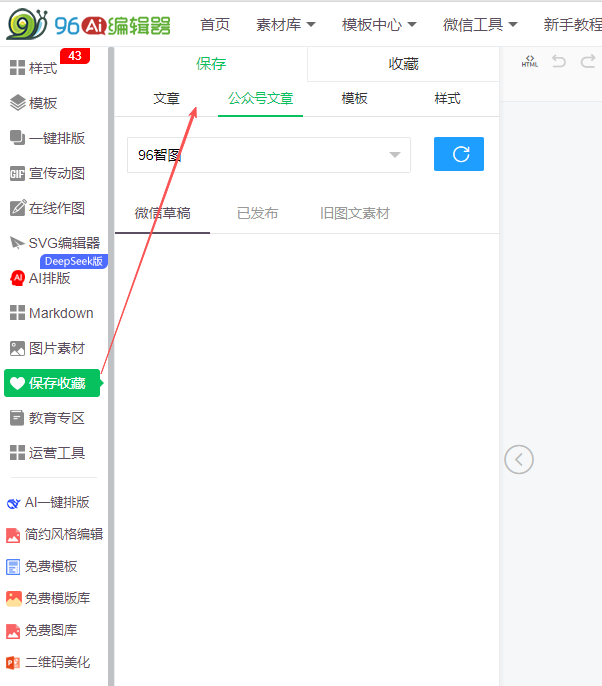Viewport: 602px width, 686px height.
Task: Open the 宣传动图 GIF tool
Action: [47, 173]
